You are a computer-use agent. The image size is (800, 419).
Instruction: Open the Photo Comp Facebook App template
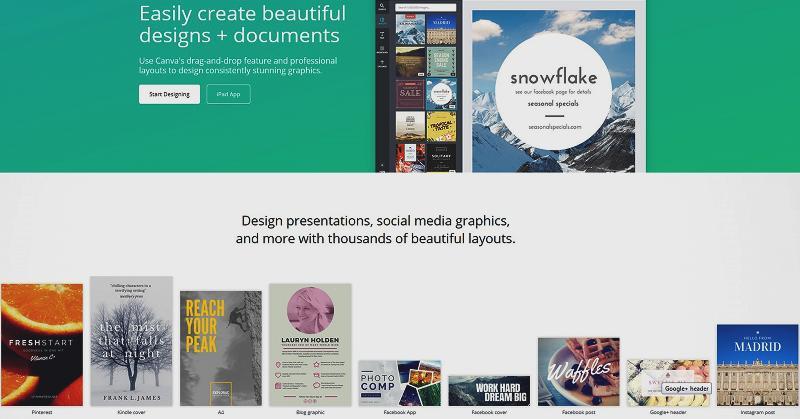(400, 383)
